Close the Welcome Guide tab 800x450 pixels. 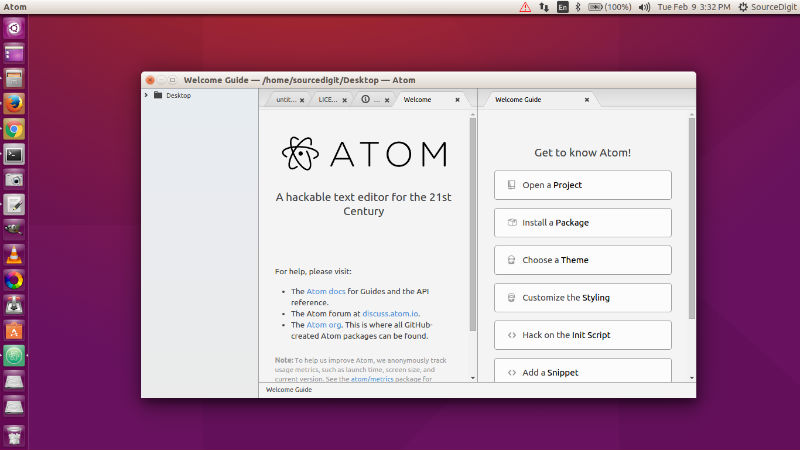point(587,100)
